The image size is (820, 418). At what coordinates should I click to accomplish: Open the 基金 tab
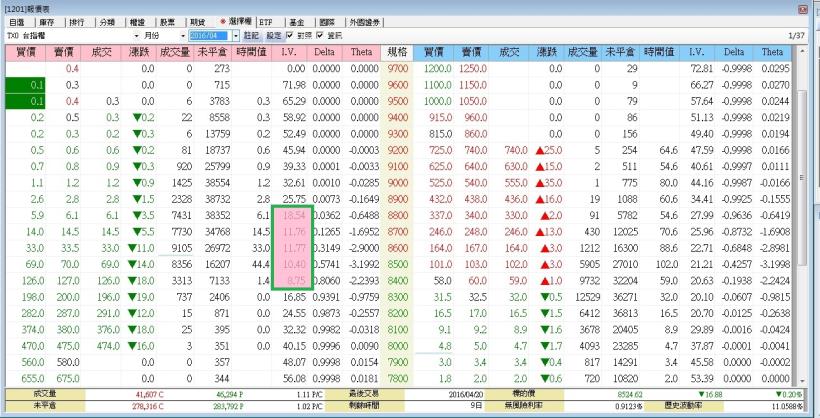pos(295,21)
